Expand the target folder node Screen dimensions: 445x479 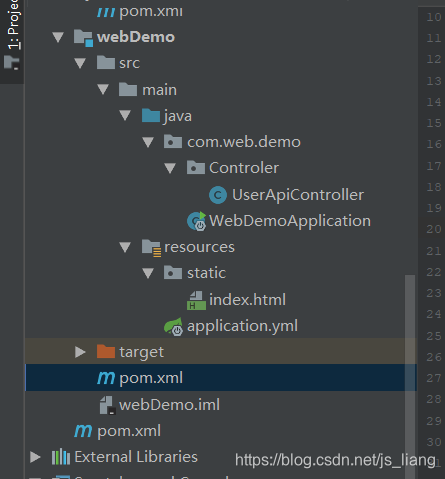(80, 352)
